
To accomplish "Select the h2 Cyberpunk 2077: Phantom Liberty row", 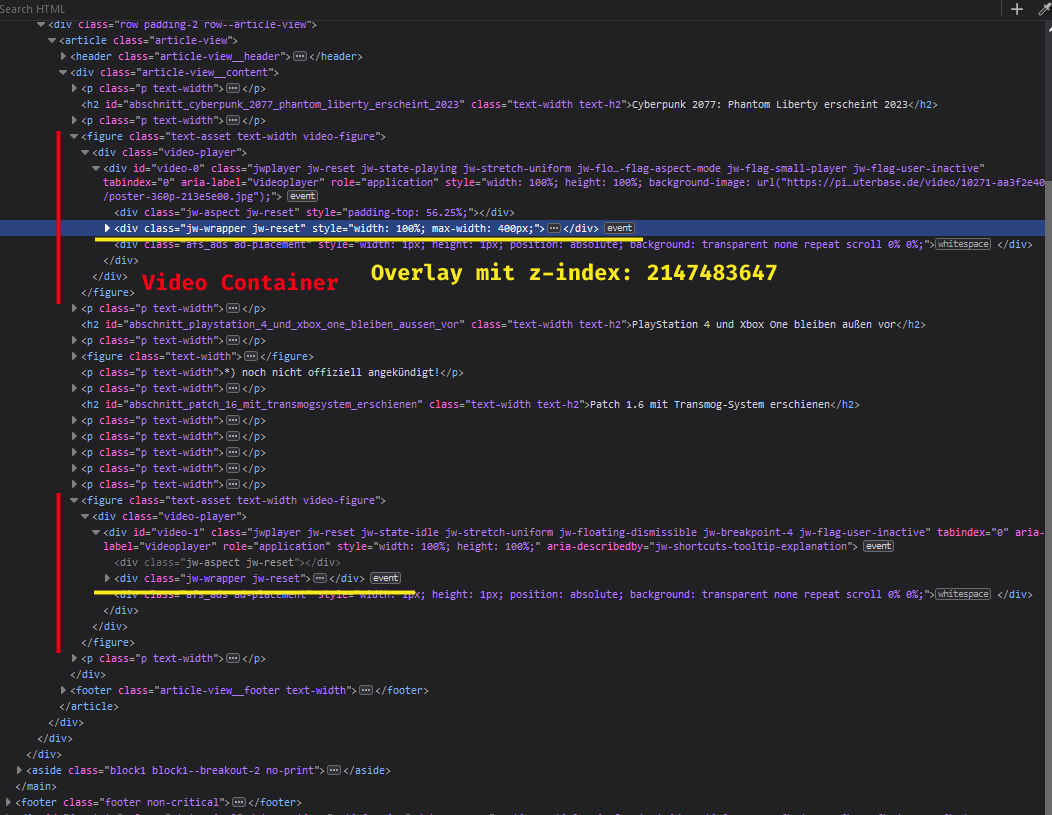I will pyautogui.click(x=509, y=105).
